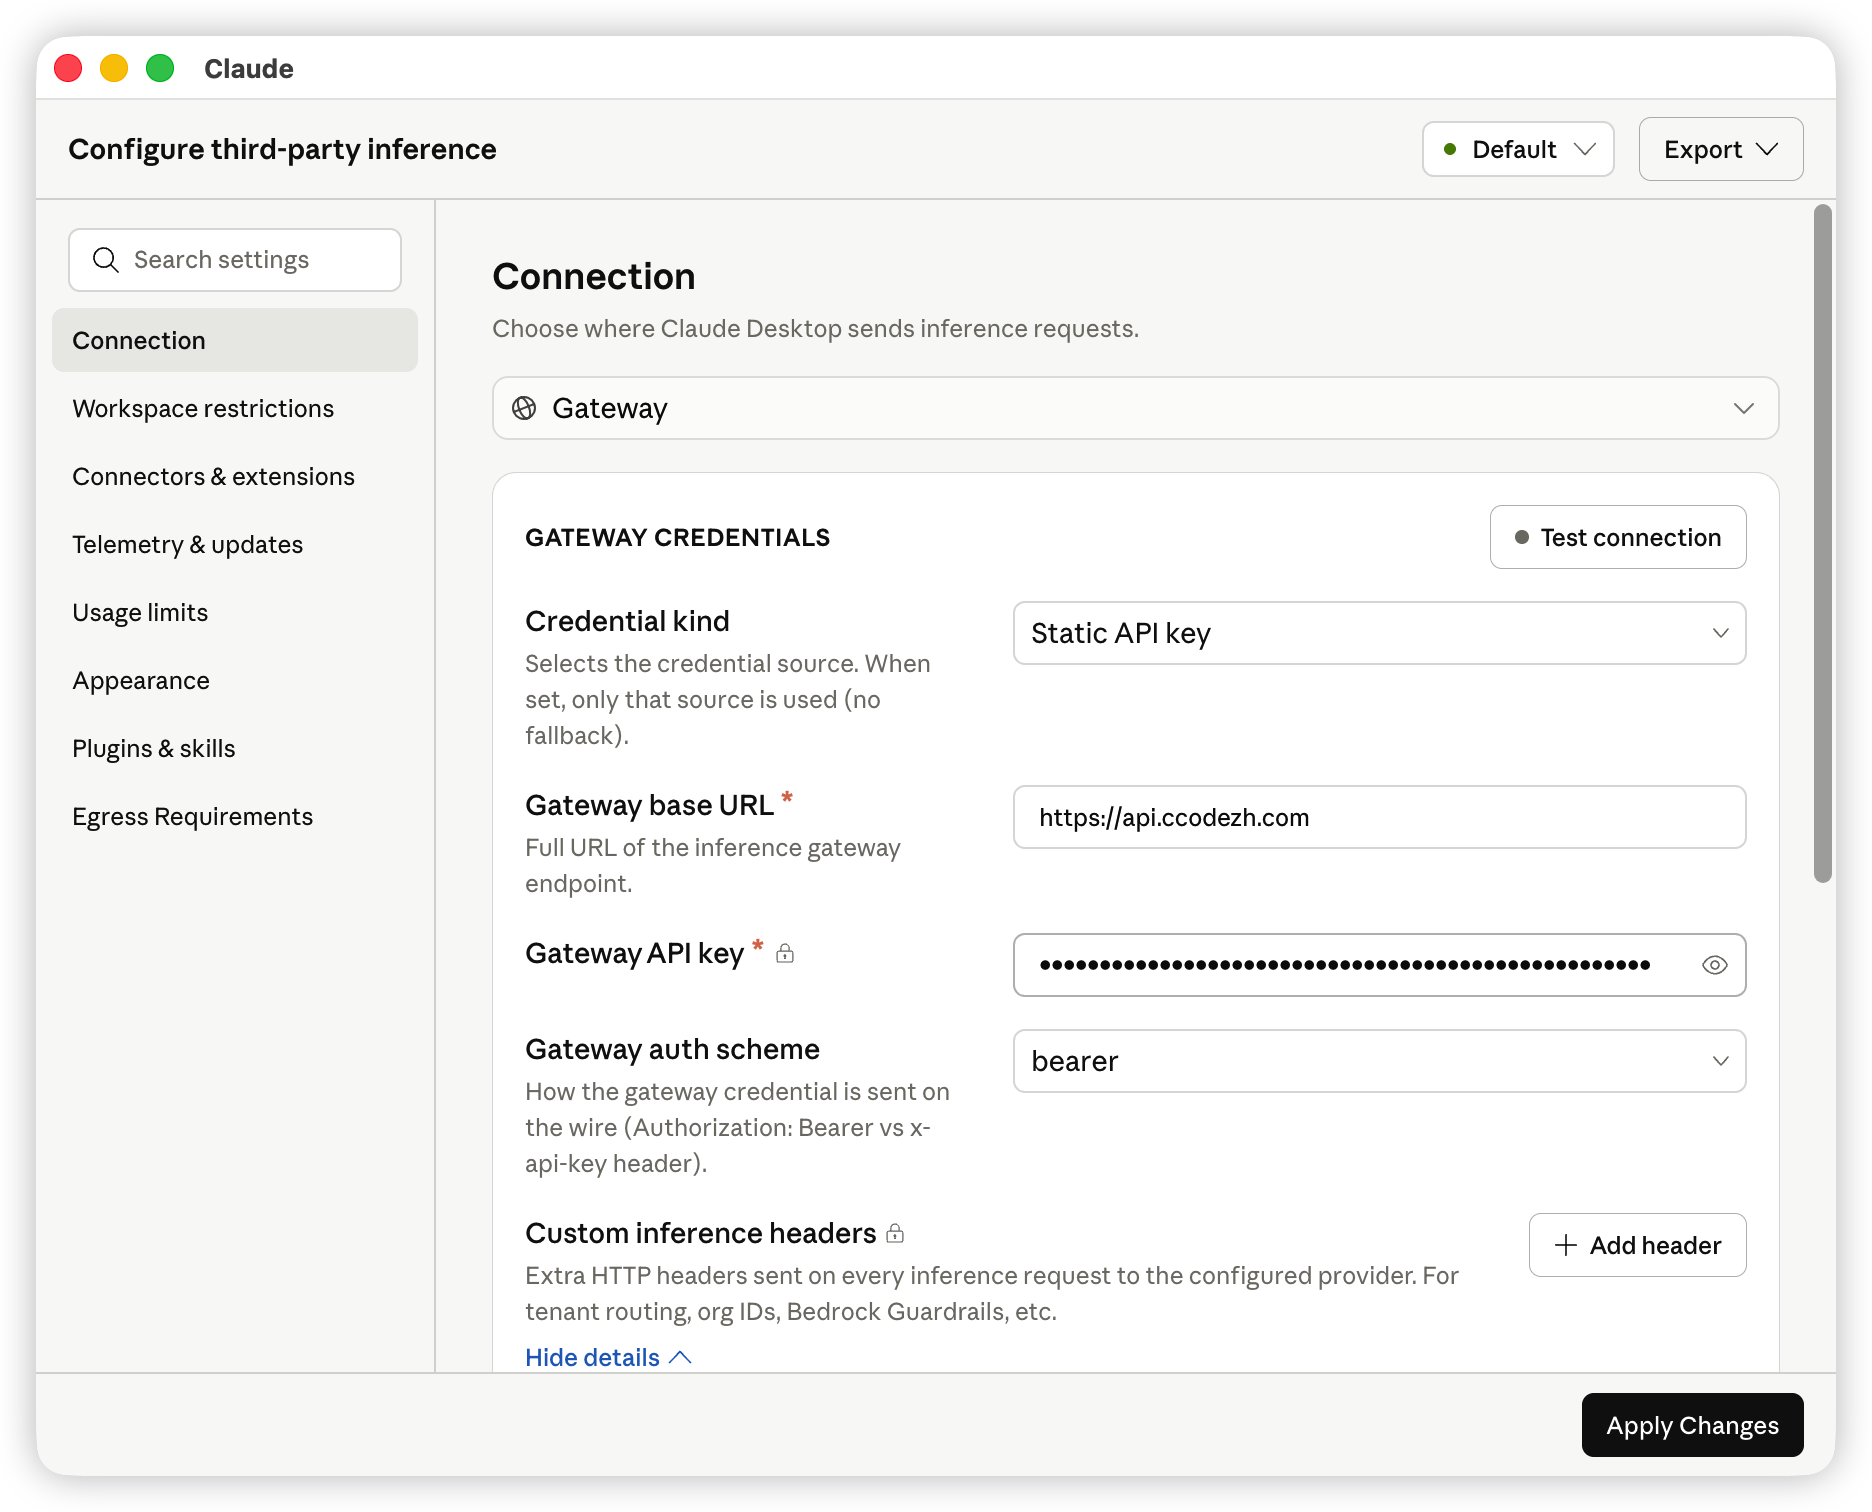The width and height of the screenshot is (1872, 1512).
Task: Click the Gateway base URL label
Action: pos(650,805)
